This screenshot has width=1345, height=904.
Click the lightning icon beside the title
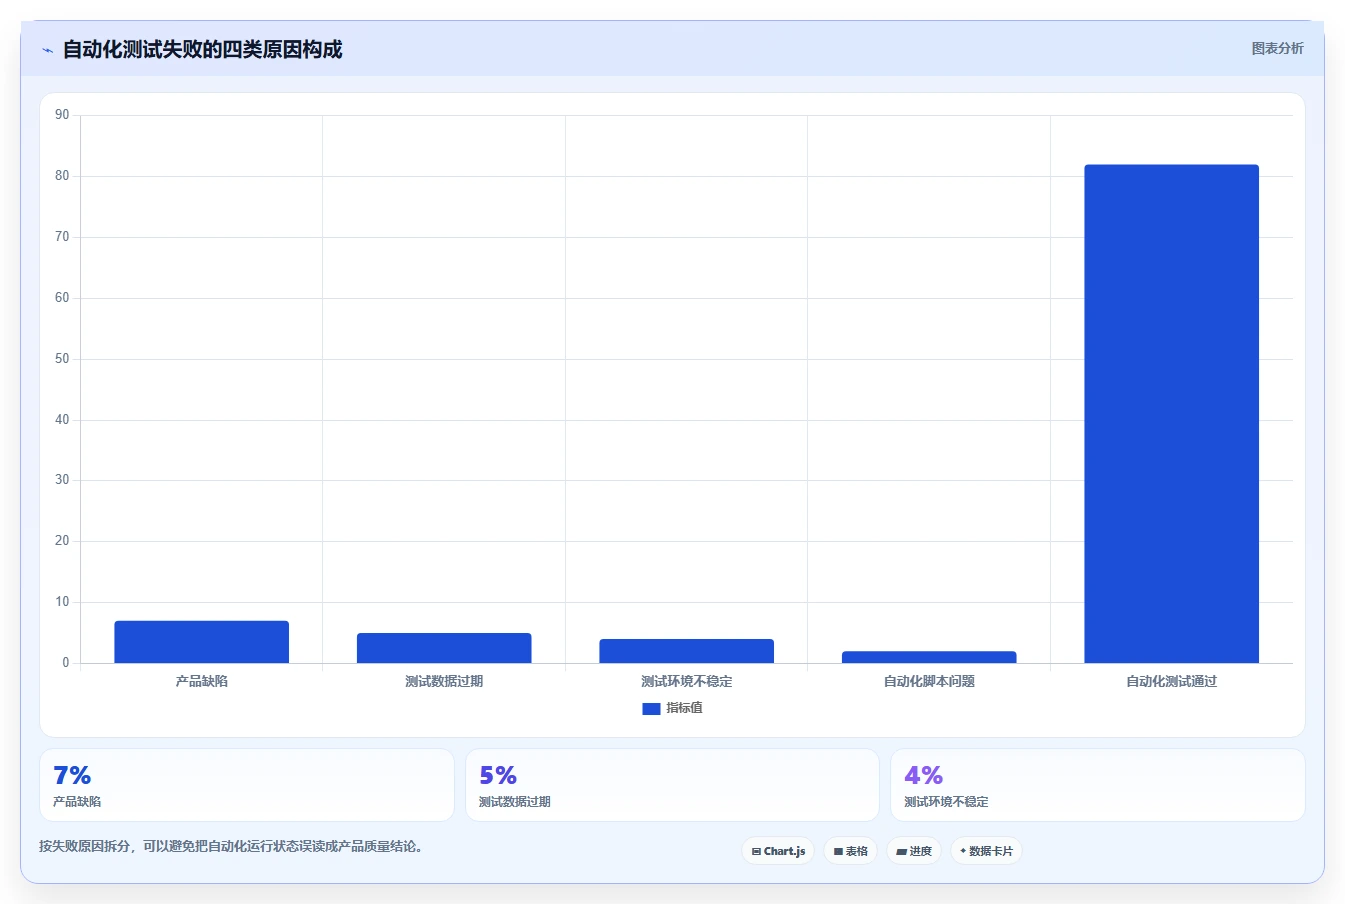point(47,50)
